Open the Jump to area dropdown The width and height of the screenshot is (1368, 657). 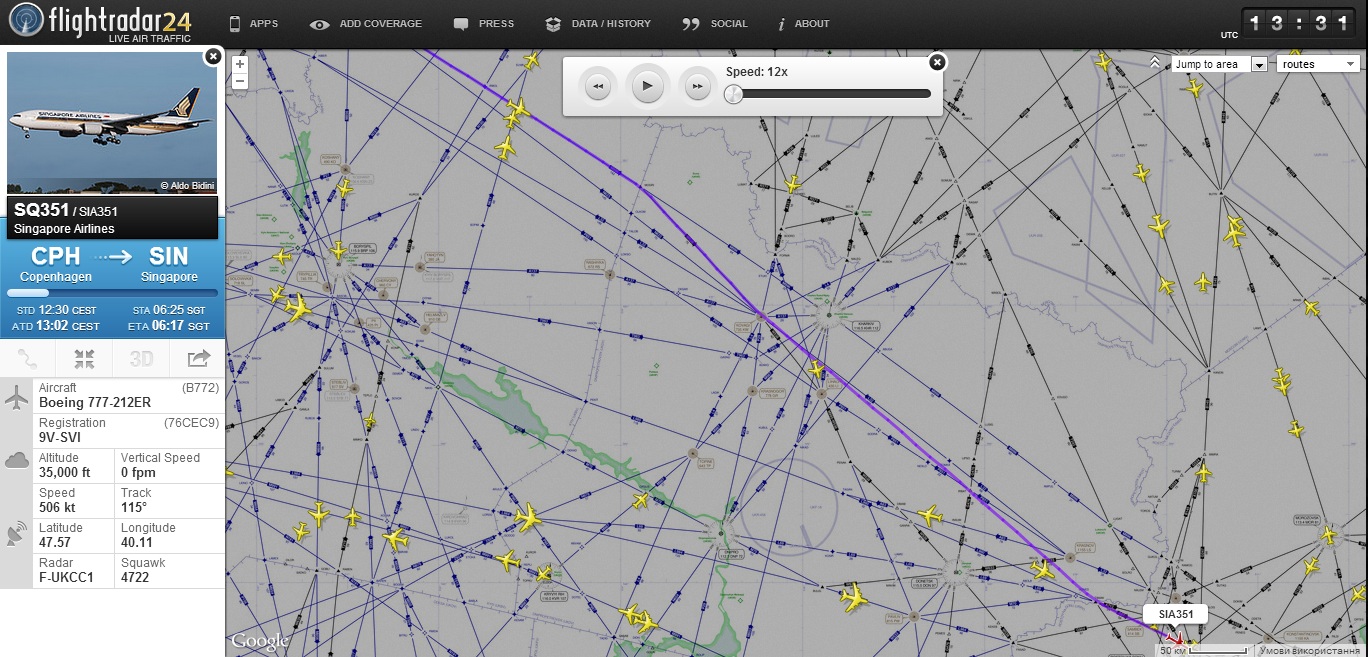(1218, 64)
